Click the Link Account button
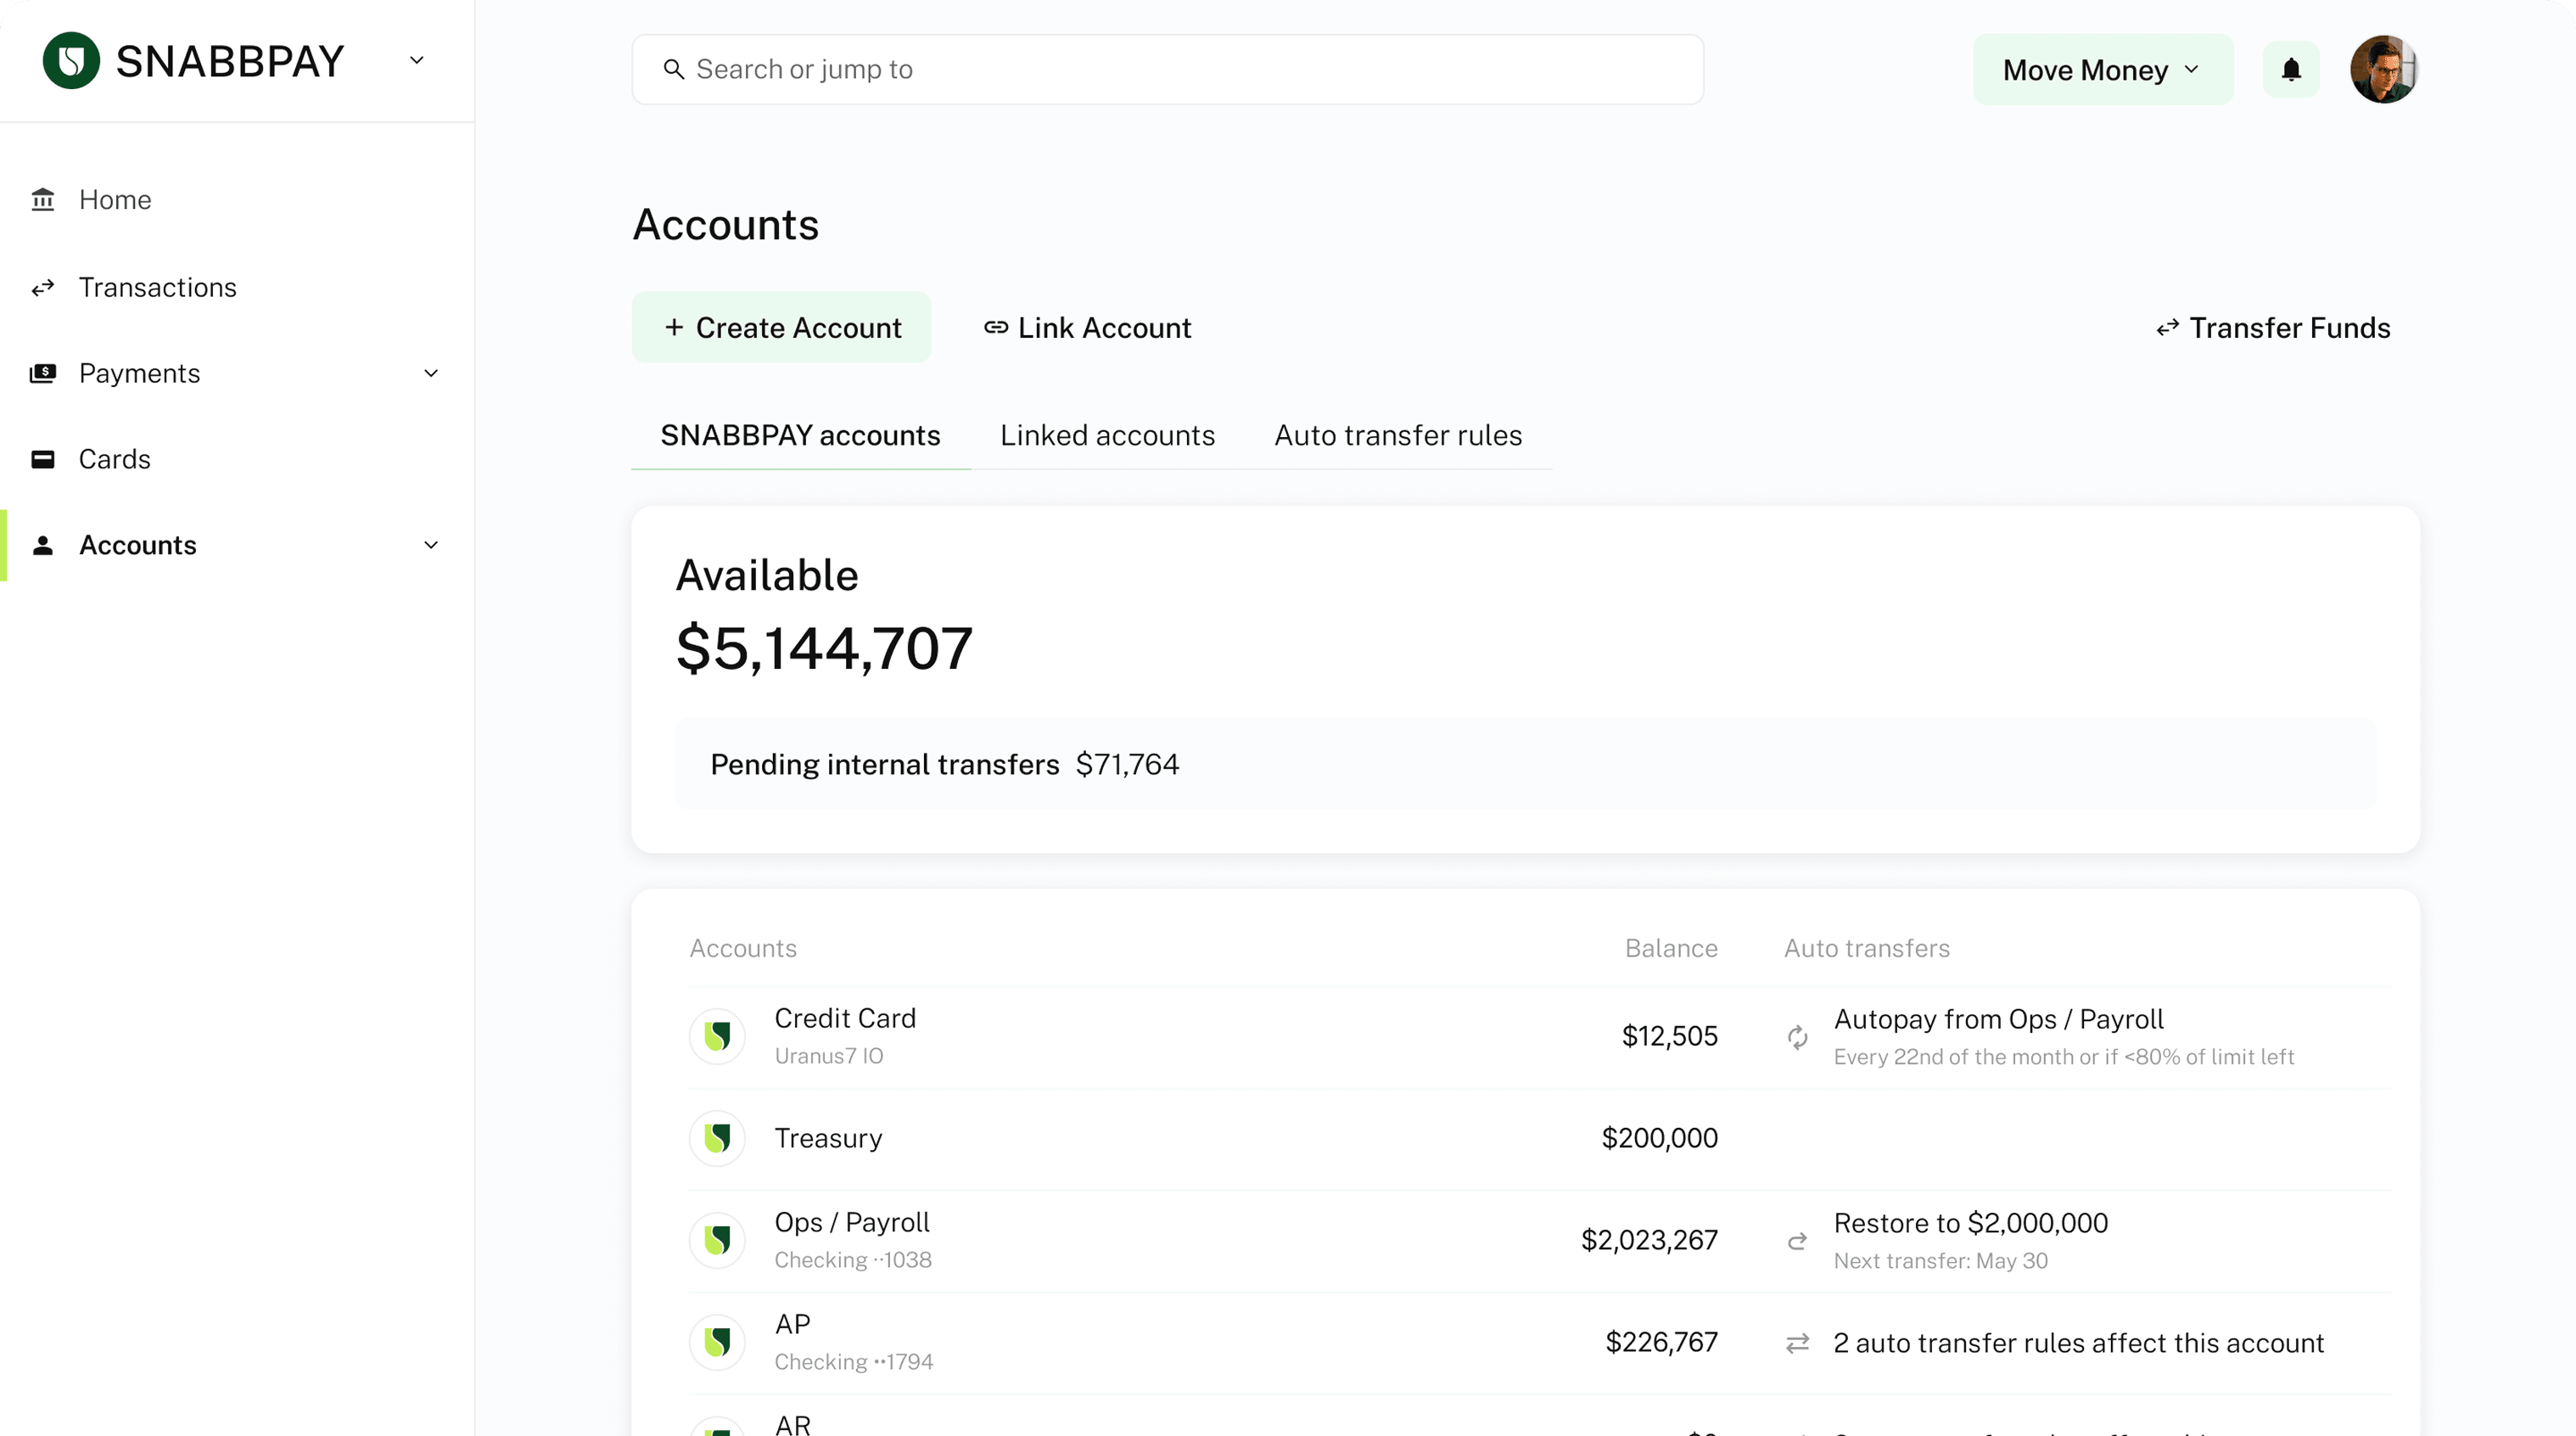Image resolution: width=2576 pixels, height=1436 pixels. click(x=1087, y=328)
